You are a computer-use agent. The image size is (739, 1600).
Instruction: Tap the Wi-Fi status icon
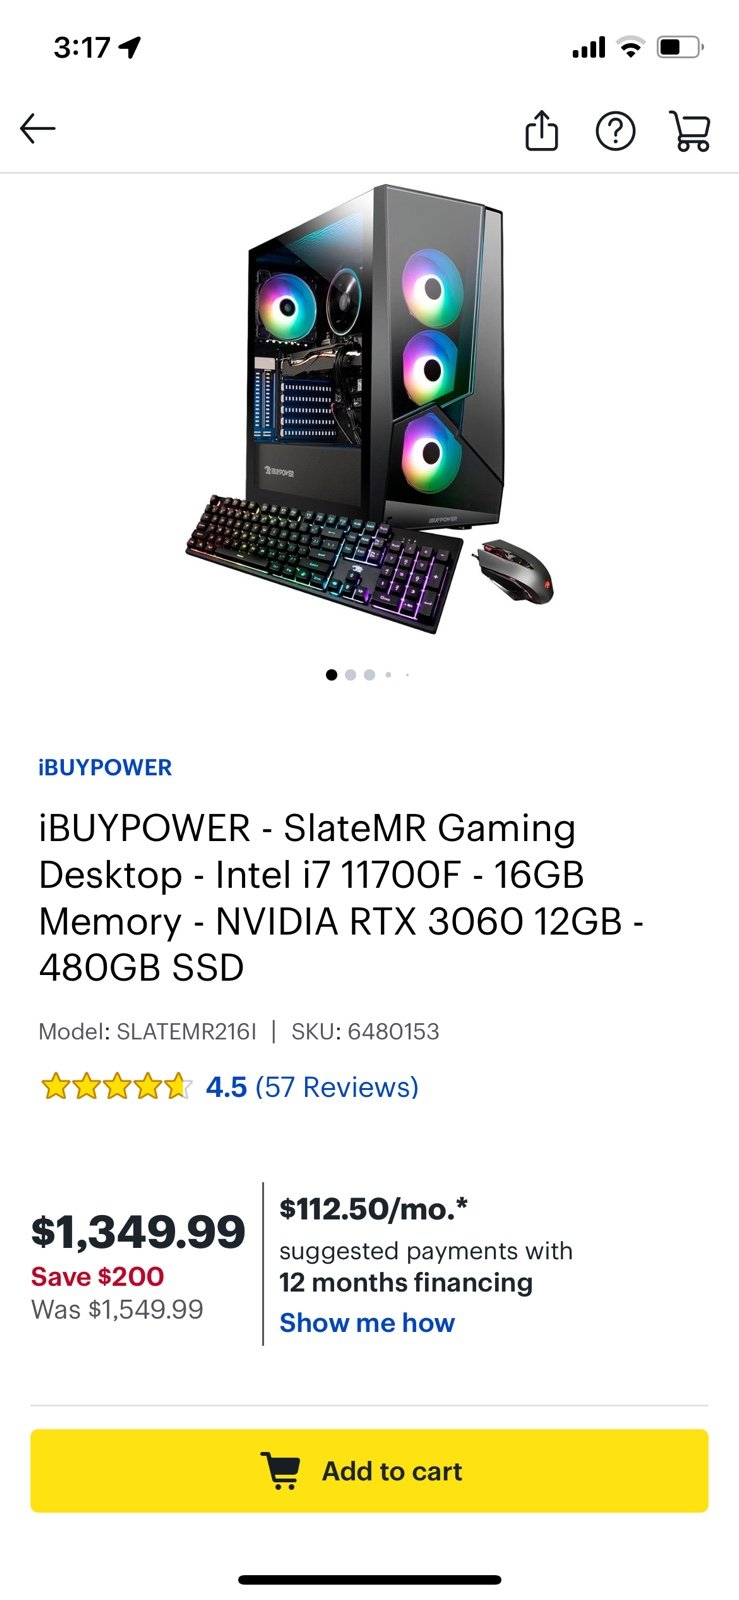(630, 47)
